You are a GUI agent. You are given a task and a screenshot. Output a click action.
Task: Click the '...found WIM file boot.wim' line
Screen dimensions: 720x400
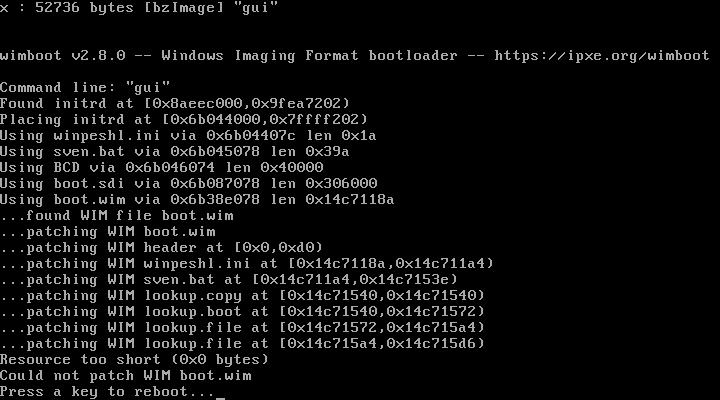117,215
